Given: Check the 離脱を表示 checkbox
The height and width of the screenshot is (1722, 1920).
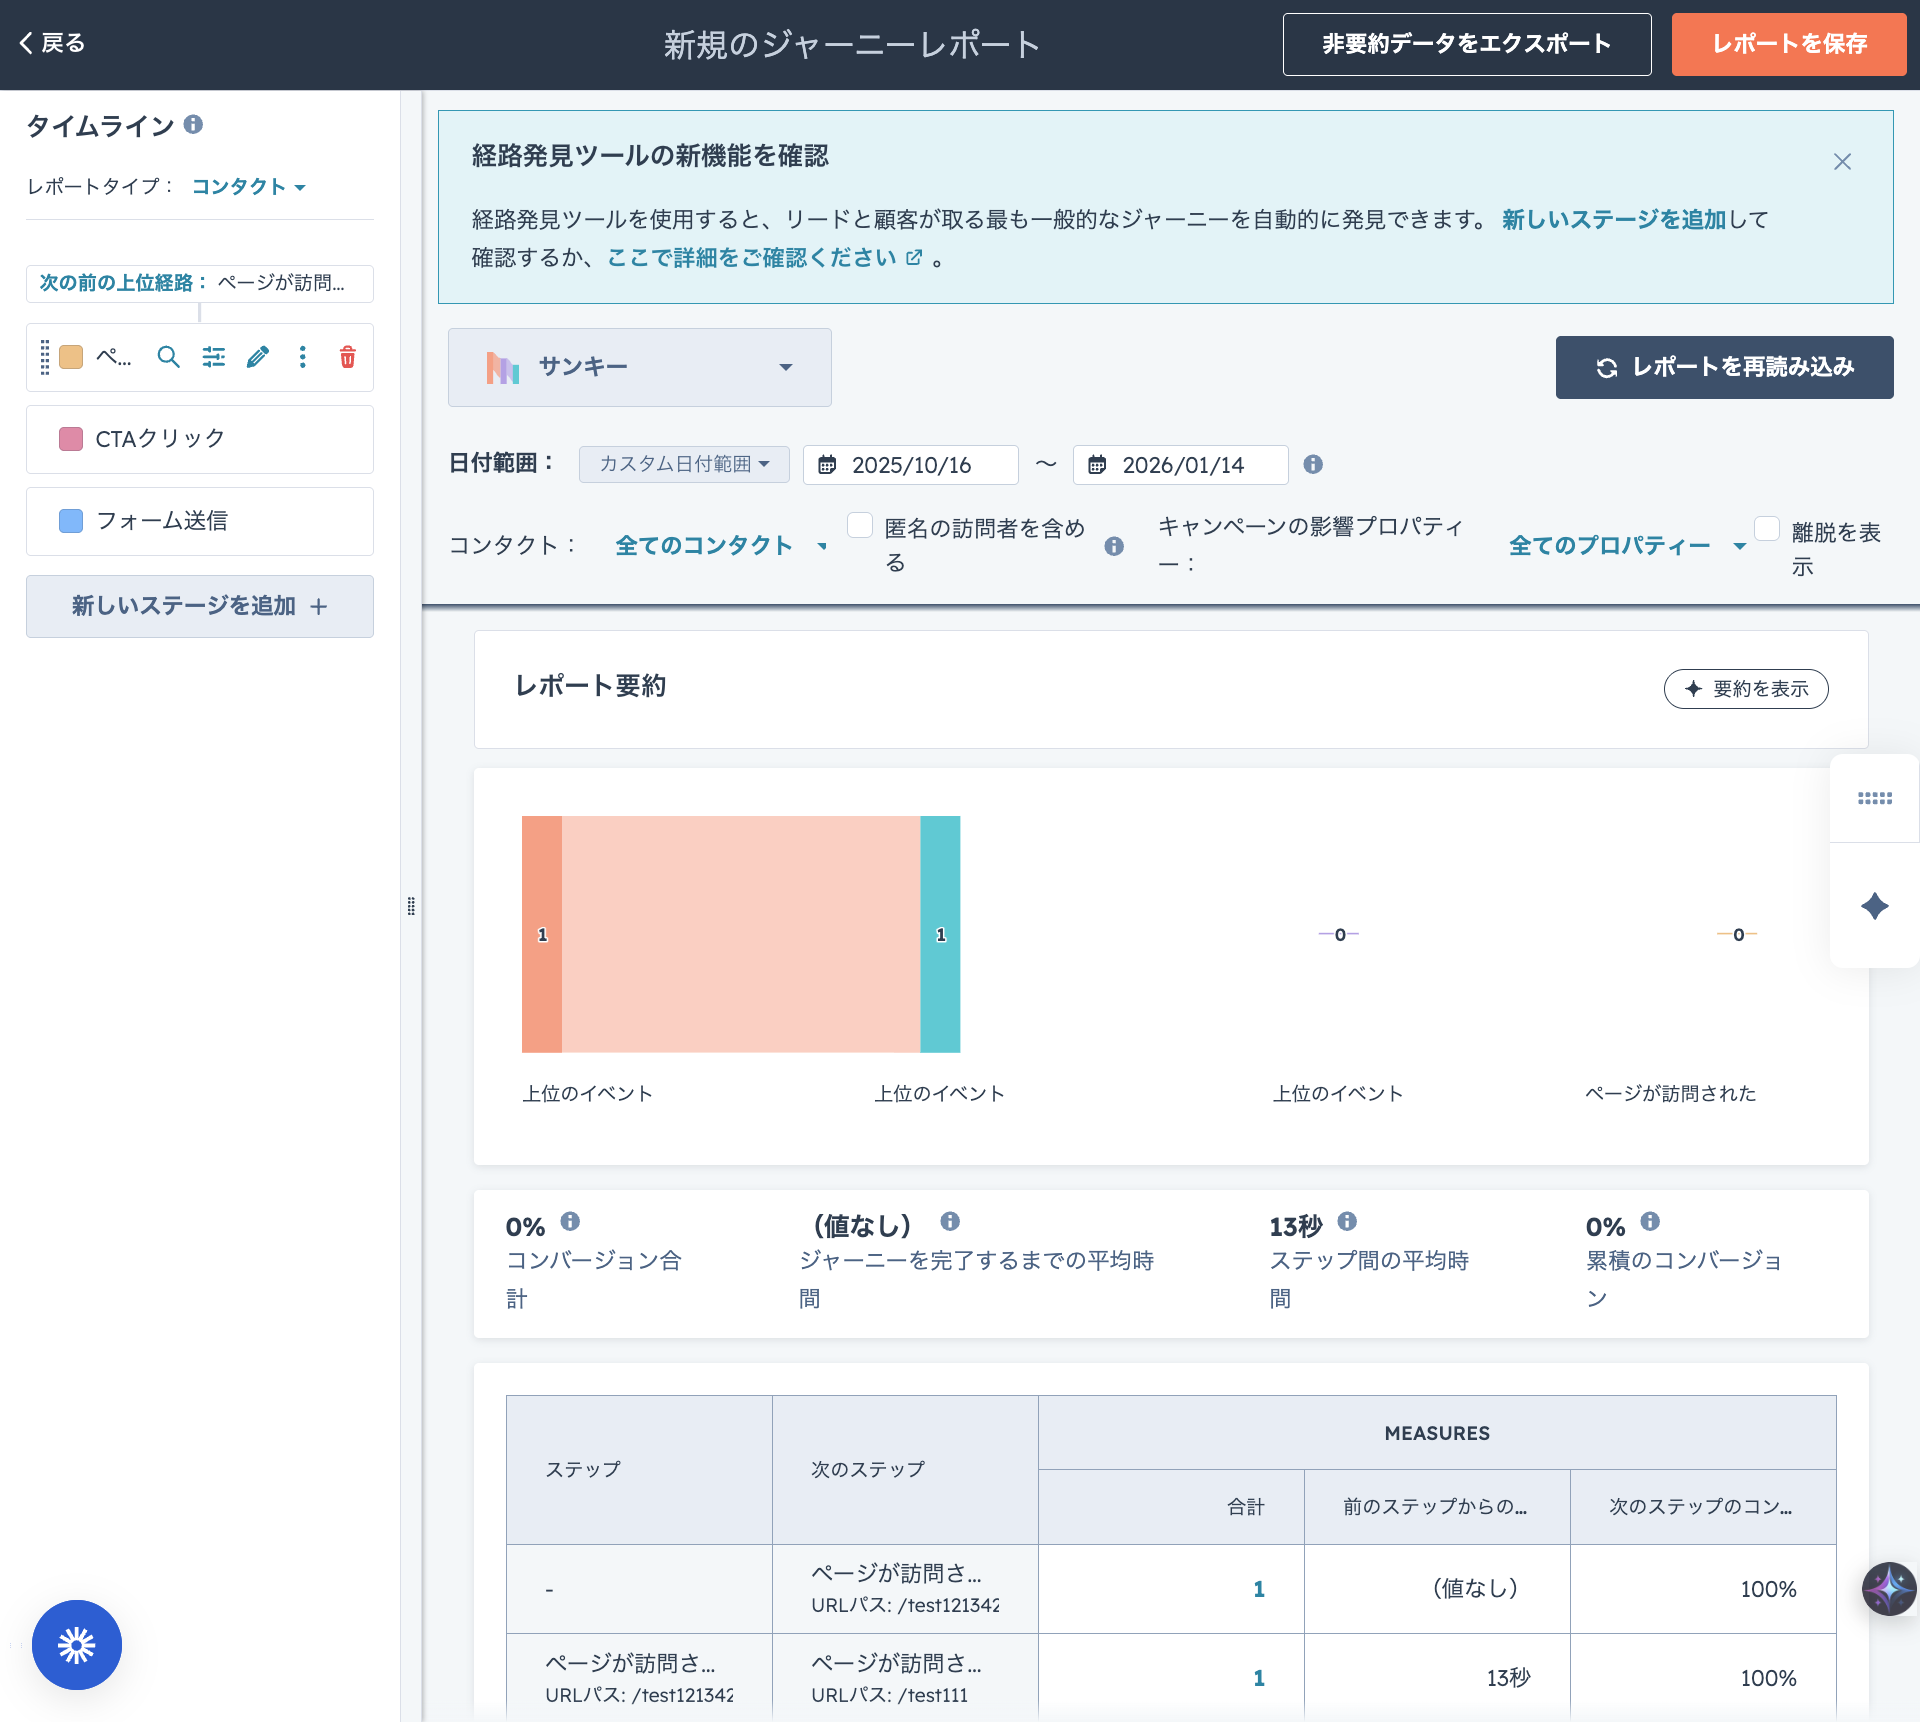Looking at the screenshot, I should [x=1767, y=529].
